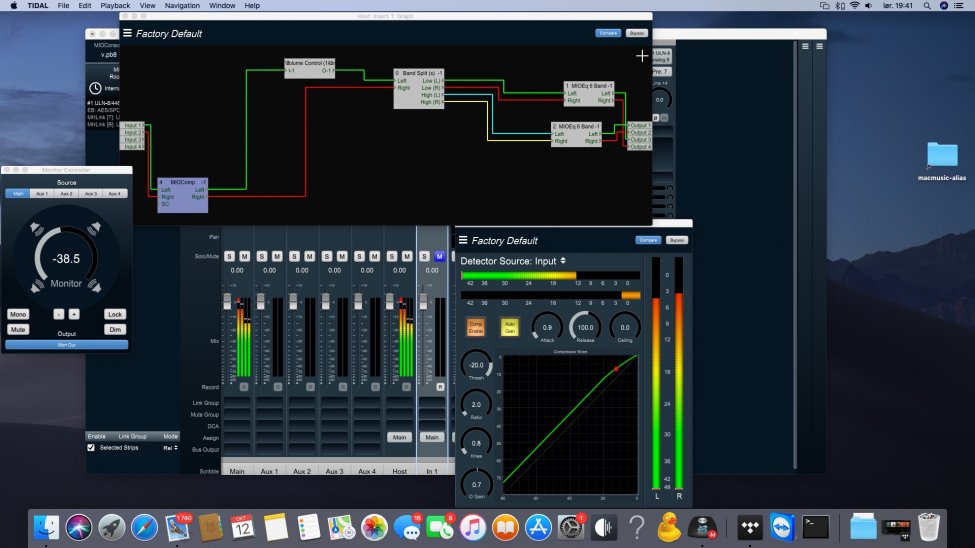This screenshot has height=548, width=975.
Task: Open iTunes from the dock
Action: (x=473, y=527)
